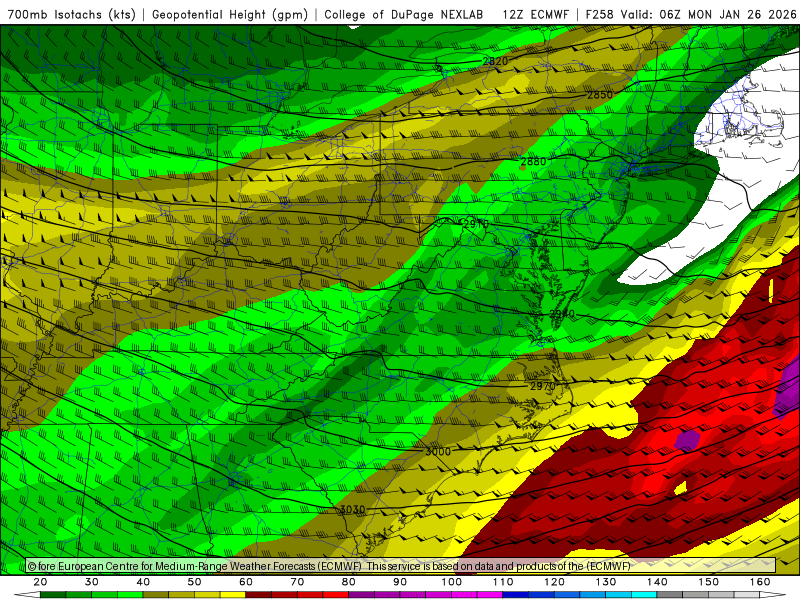Click the 60 knot legend value
This screenshot has height=600, width=800.
246,582
